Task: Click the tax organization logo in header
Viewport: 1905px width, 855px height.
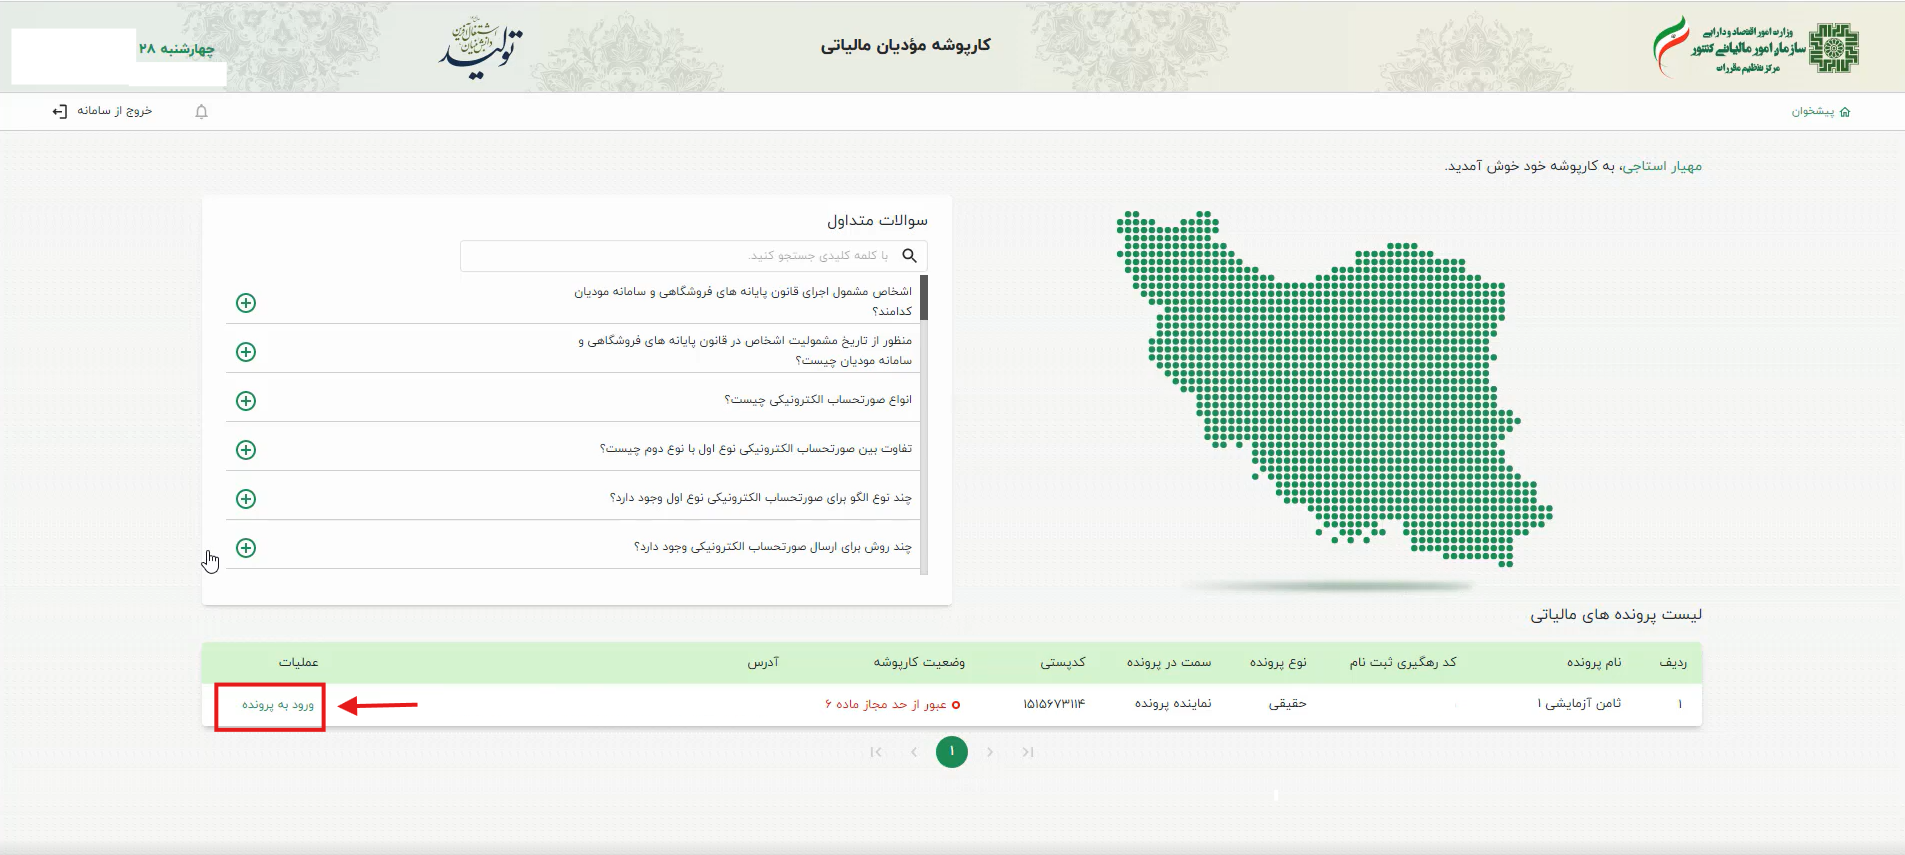Action: (x=1756, y=47)
